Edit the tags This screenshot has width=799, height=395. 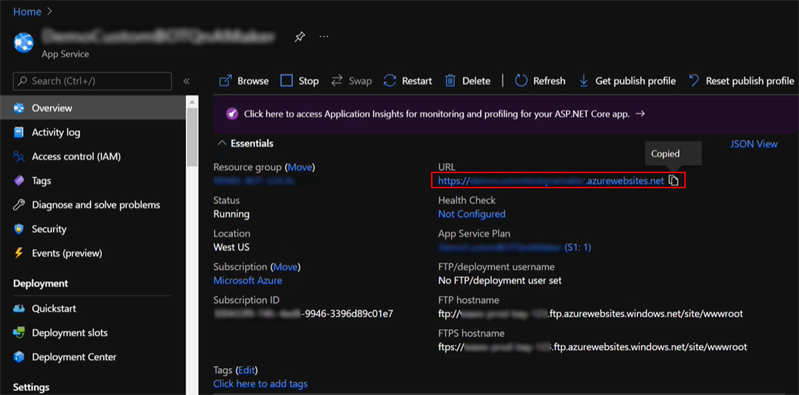[x=248, y=370]
